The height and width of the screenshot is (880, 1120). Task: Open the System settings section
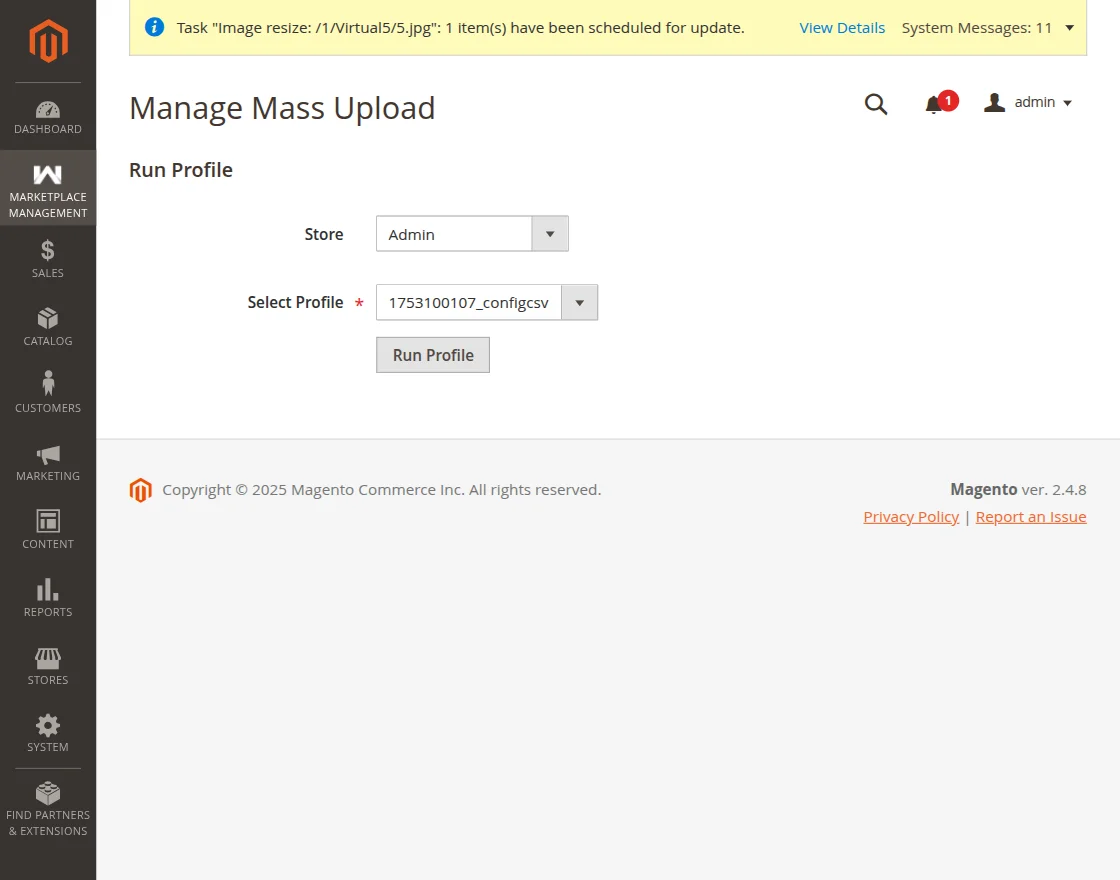click(47, 731)
